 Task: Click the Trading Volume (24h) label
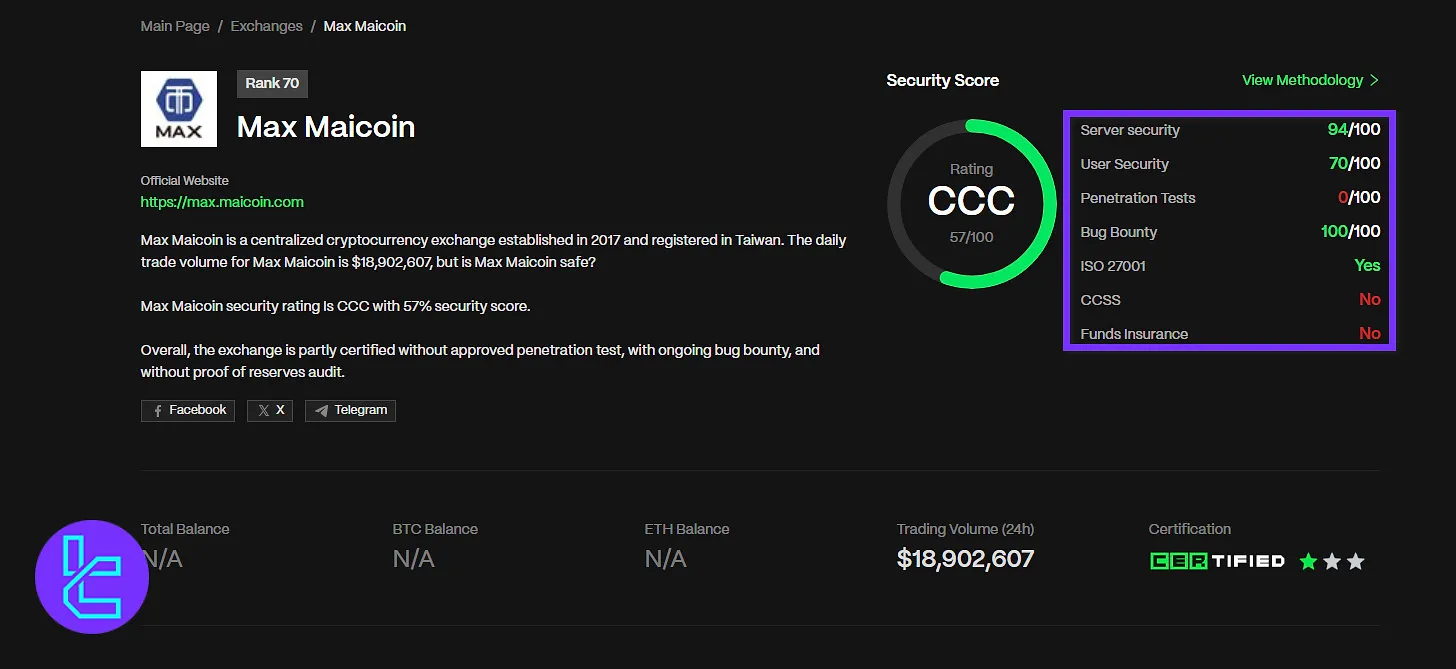click(x=966, y=529)
